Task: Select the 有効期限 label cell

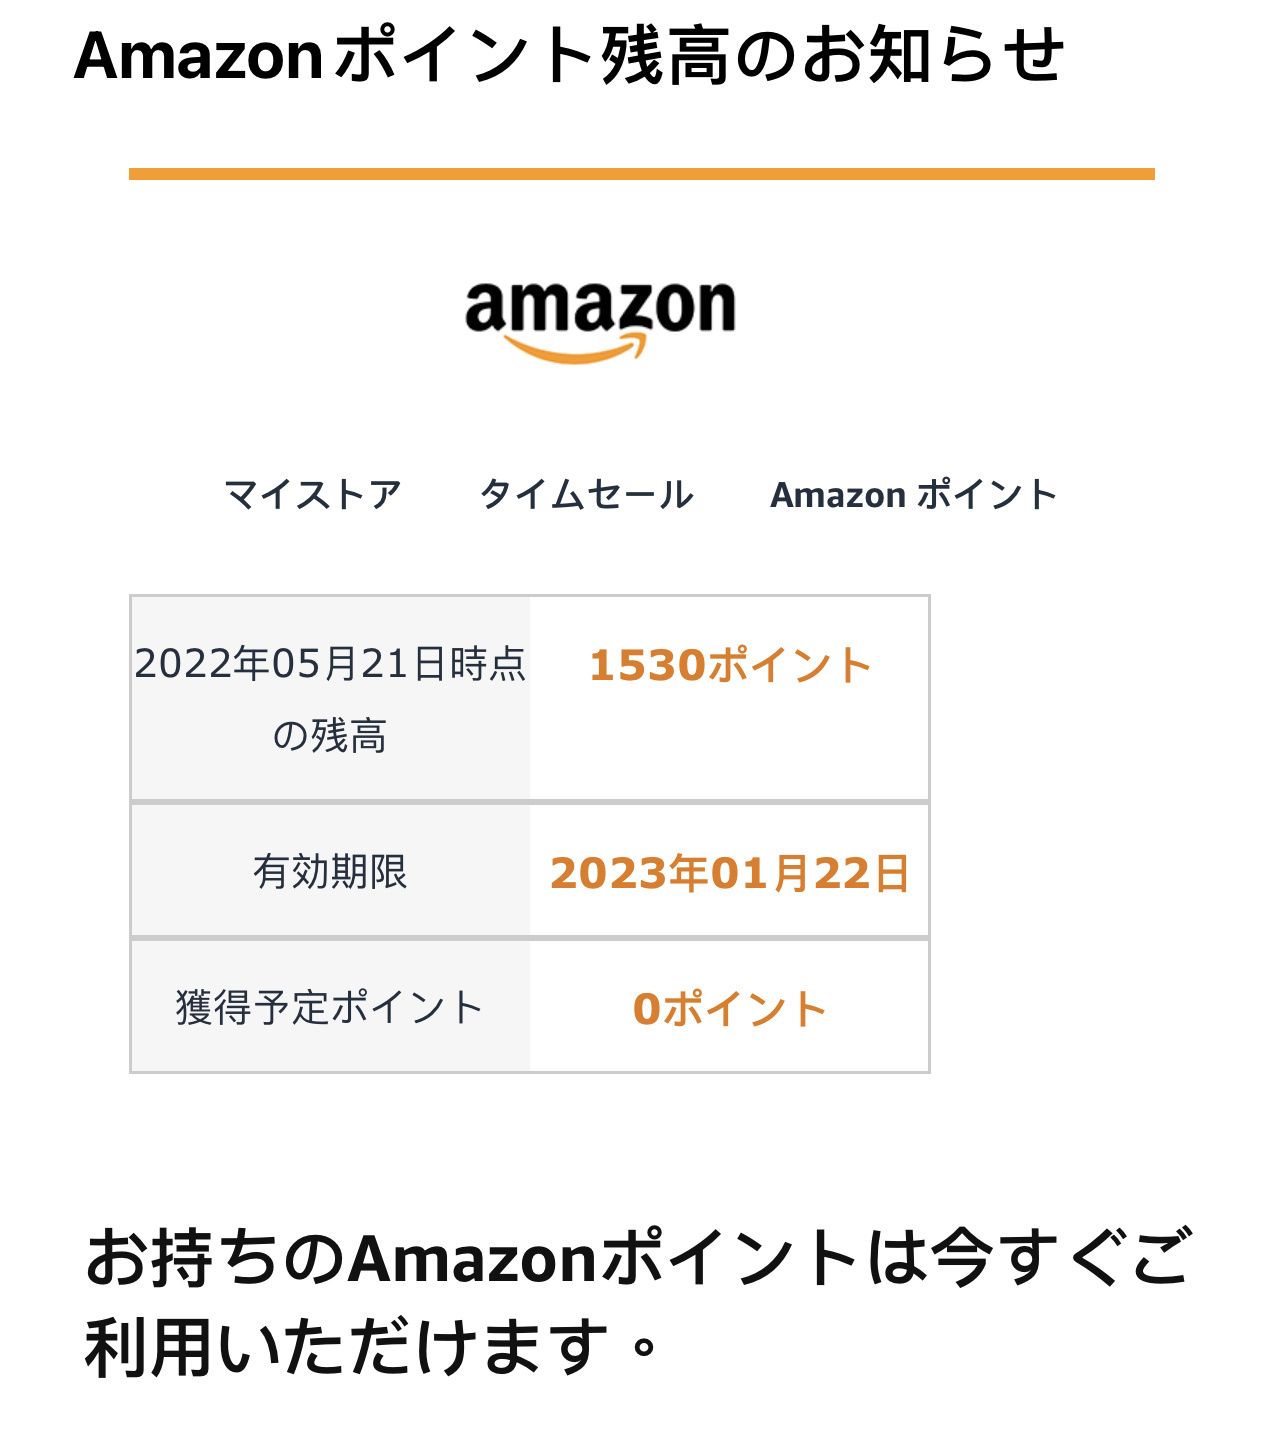Action: [x=330, y=872]
